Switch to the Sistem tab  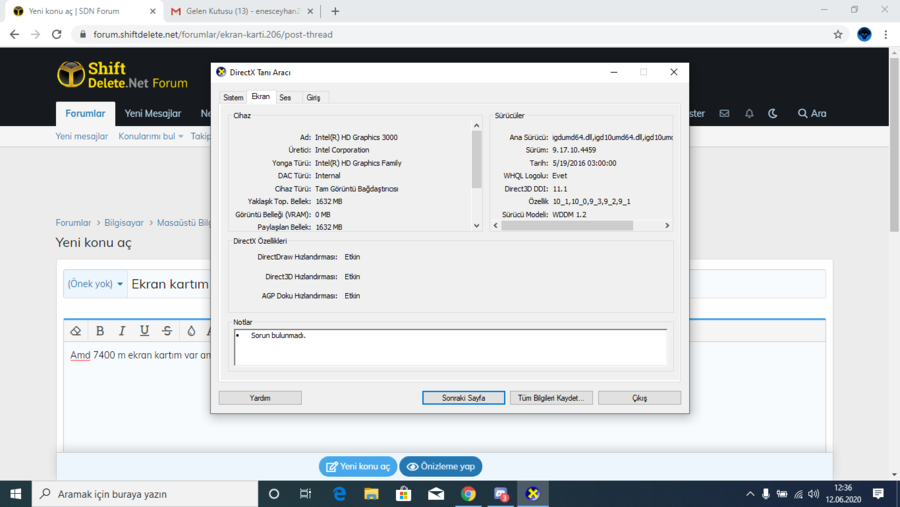click(233, 98)
